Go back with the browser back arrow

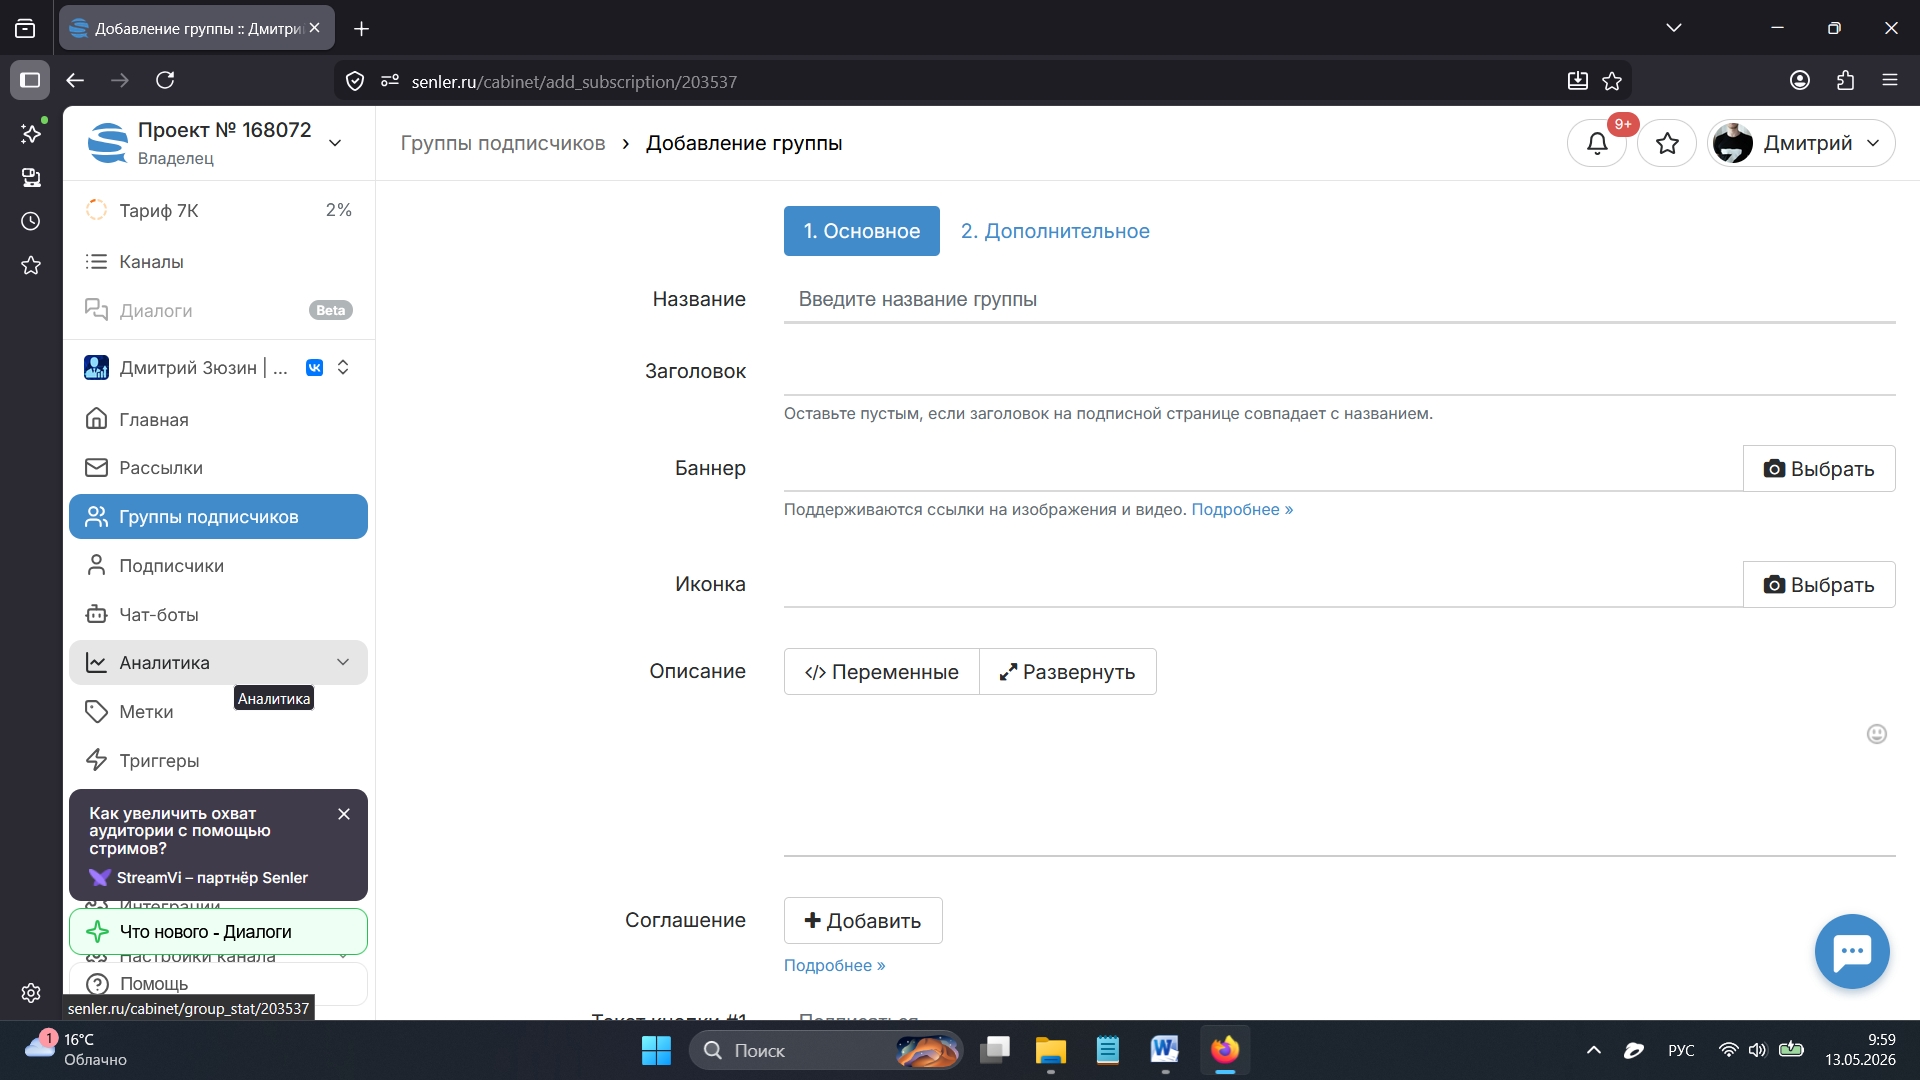click(75, 80)
